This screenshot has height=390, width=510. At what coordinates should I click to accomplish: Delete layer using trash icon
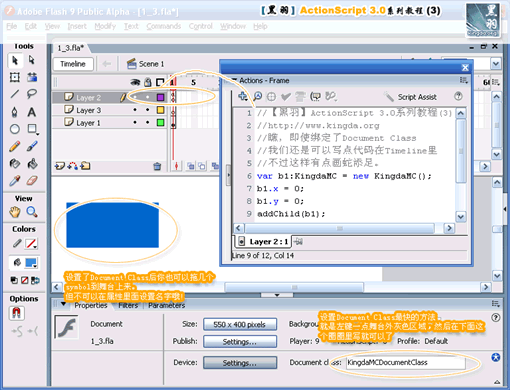click(157, 166)
